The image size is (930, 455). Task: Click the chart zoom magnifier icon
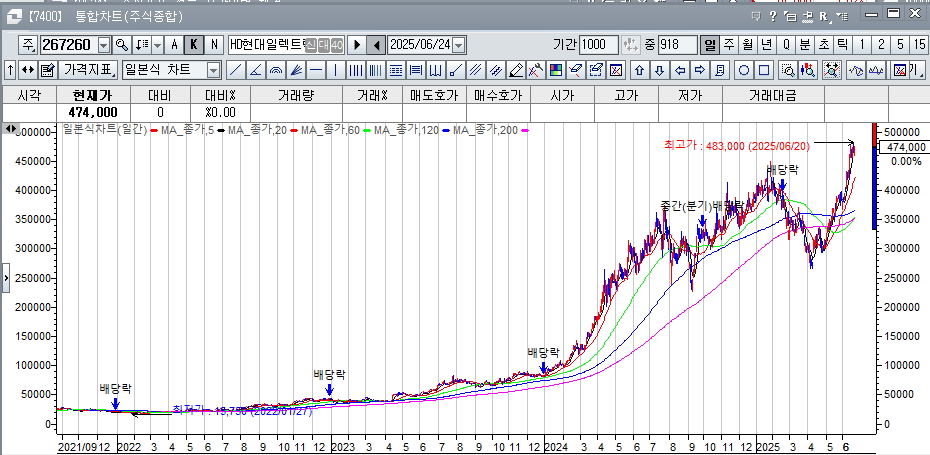pyautogui.click(x=787, y=70)
